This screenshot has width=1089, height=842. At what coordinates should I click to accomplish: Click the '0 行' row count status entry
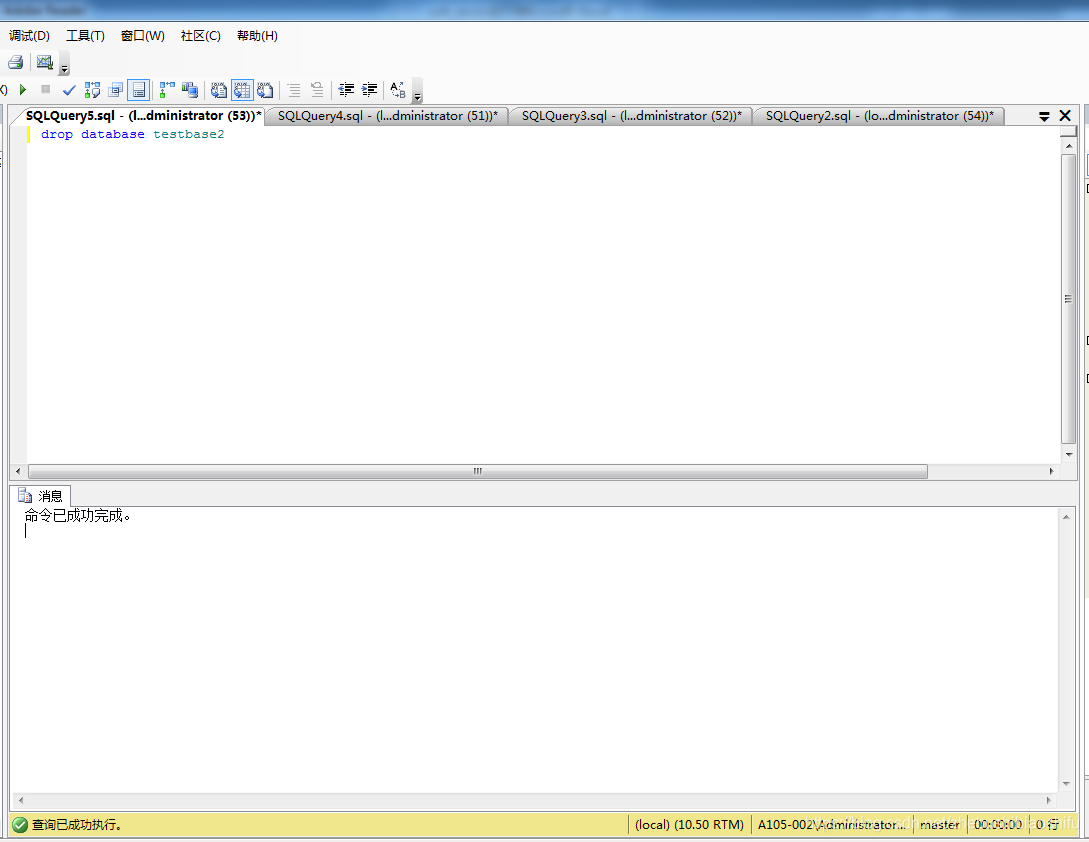[x=1047, y=825]
